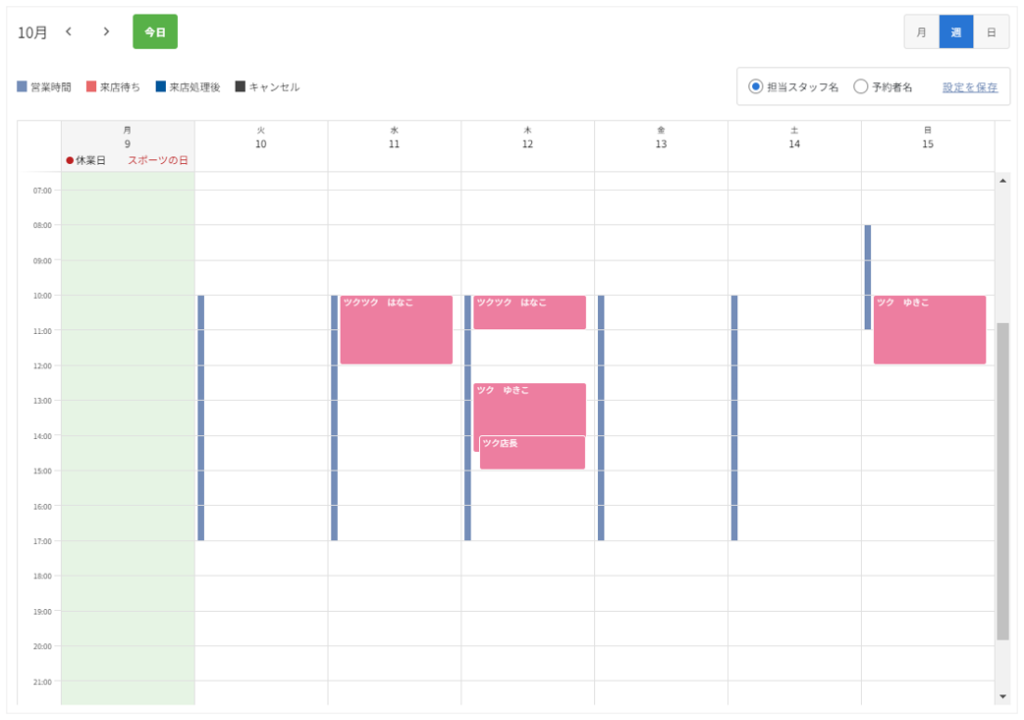This screenshot has height=720, width=1024.
Task: Open Sunday's ツク ゆきこ reservation
Action: 930,330
